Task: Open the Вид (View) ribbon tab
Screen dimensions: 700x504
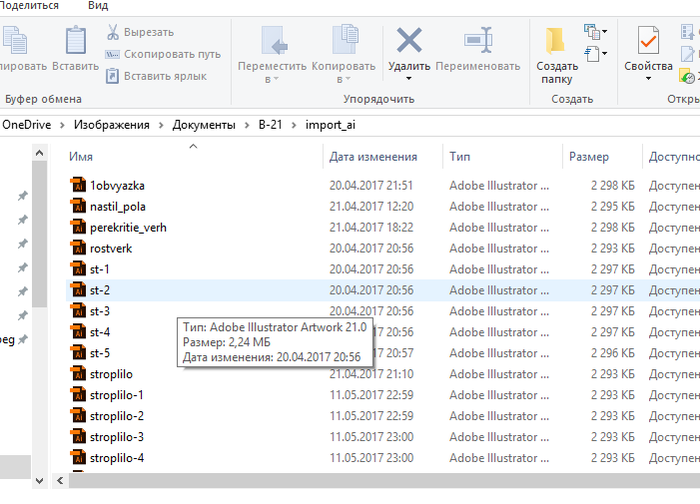Action: click(x=98, y=6)
